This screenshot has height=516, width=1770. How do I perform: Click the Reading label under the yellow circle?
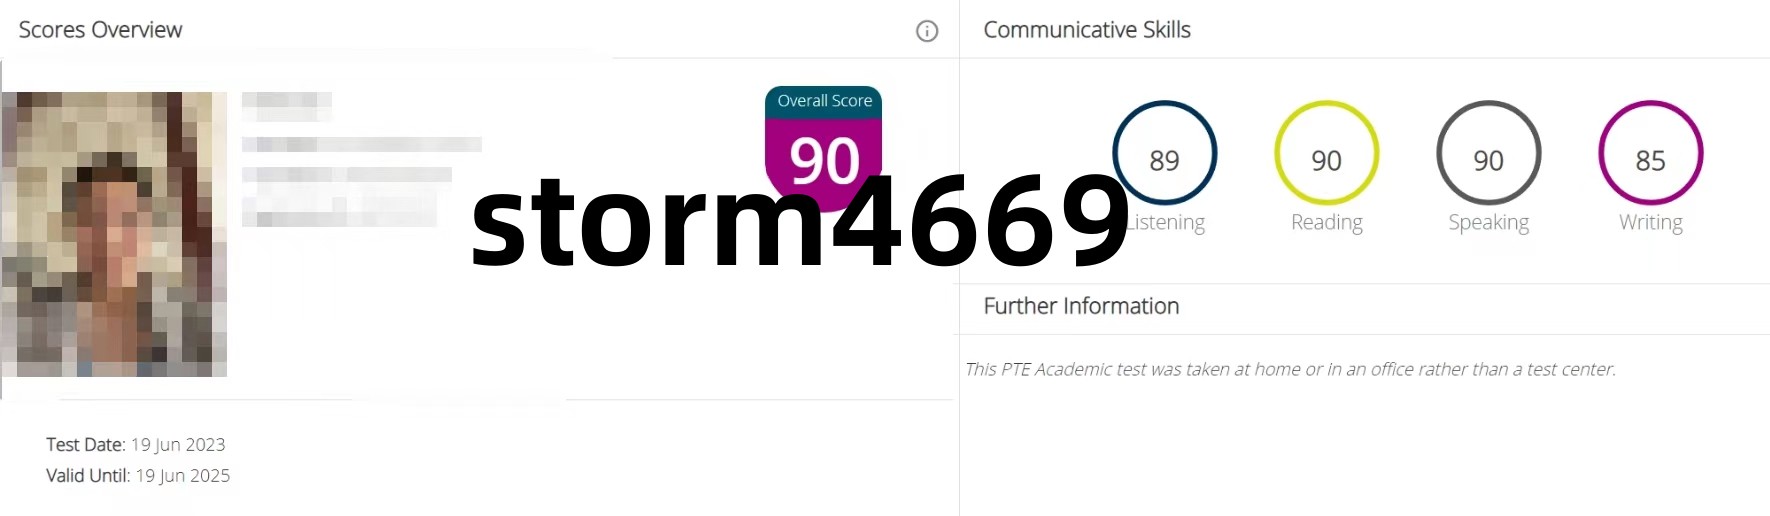1326,223
